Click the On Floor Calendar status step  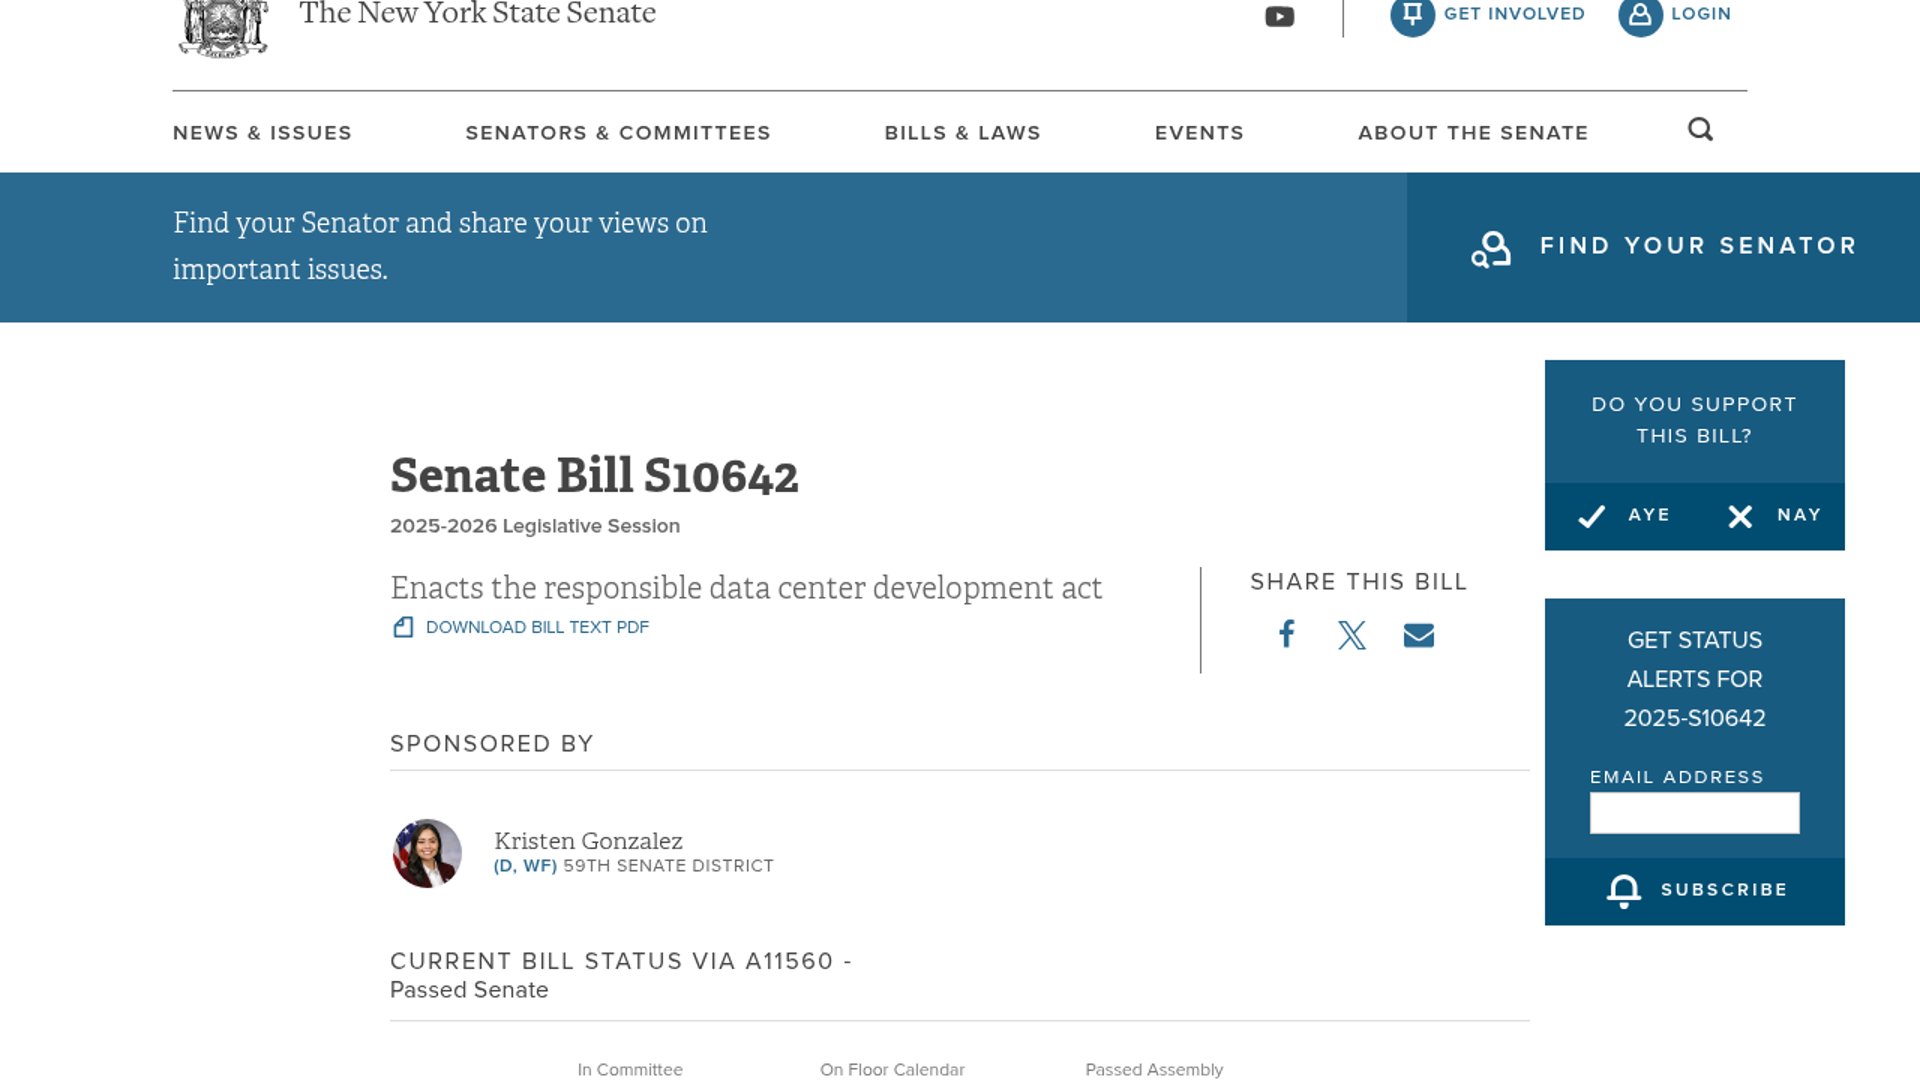892,1070
